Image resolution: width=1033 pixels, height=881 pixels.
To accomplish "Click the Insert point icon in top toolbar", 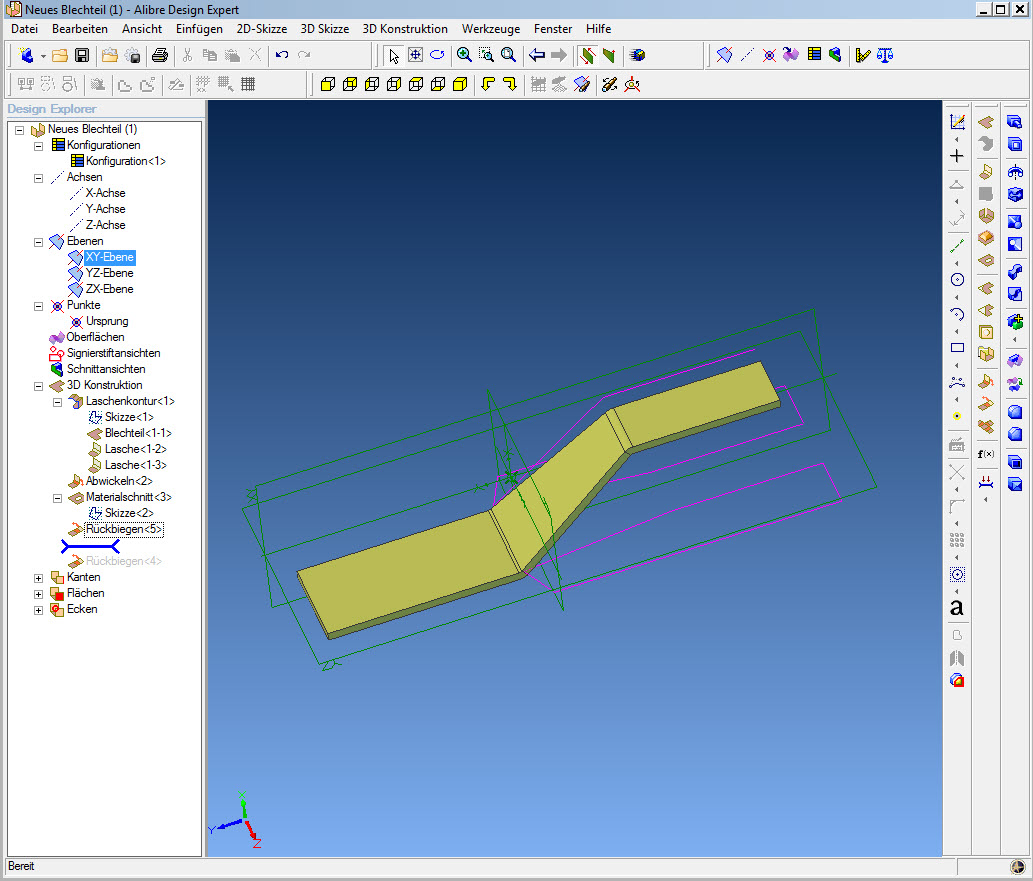I will [769, 55].
